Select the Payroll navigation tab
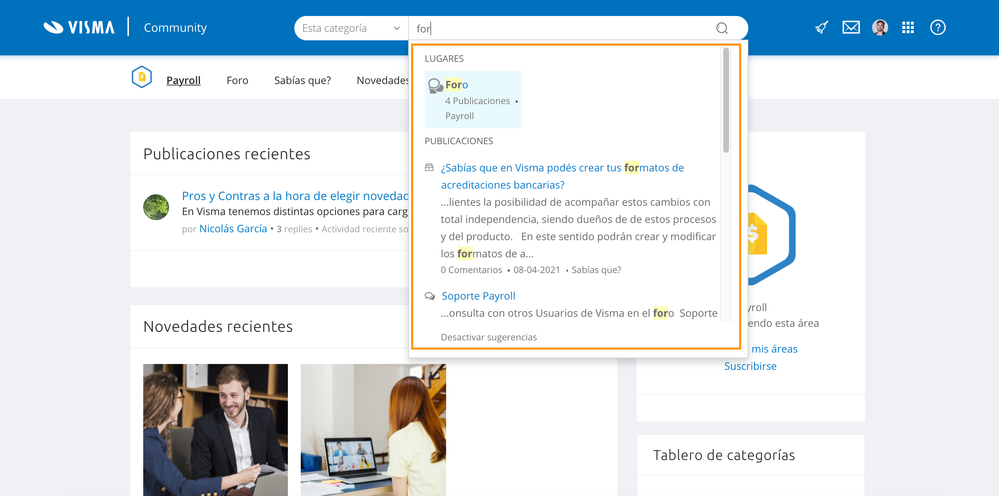 point(183,80)
